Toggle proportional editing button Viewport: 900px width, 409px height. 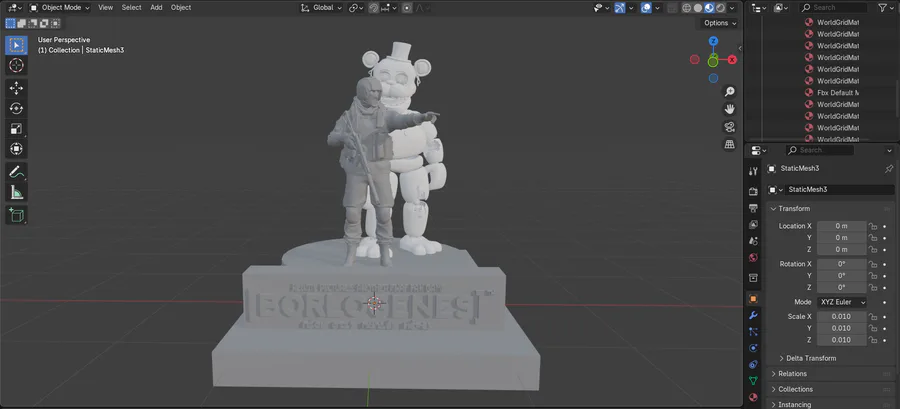pyautogui.click(x=407, y=8)
